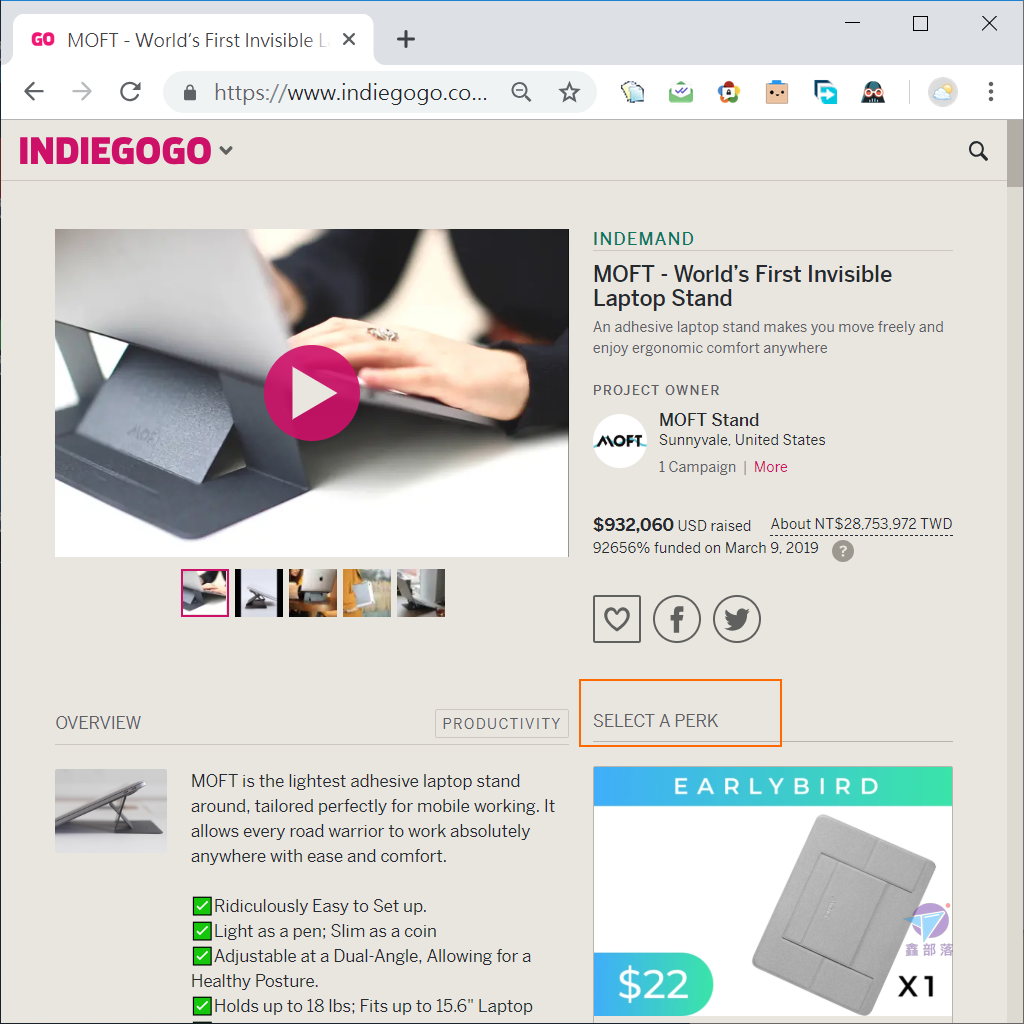Screen dimensions: 1024x1024
Task: Open the NT$ TWD currency conversion dropdown
Action: [861, 524]
